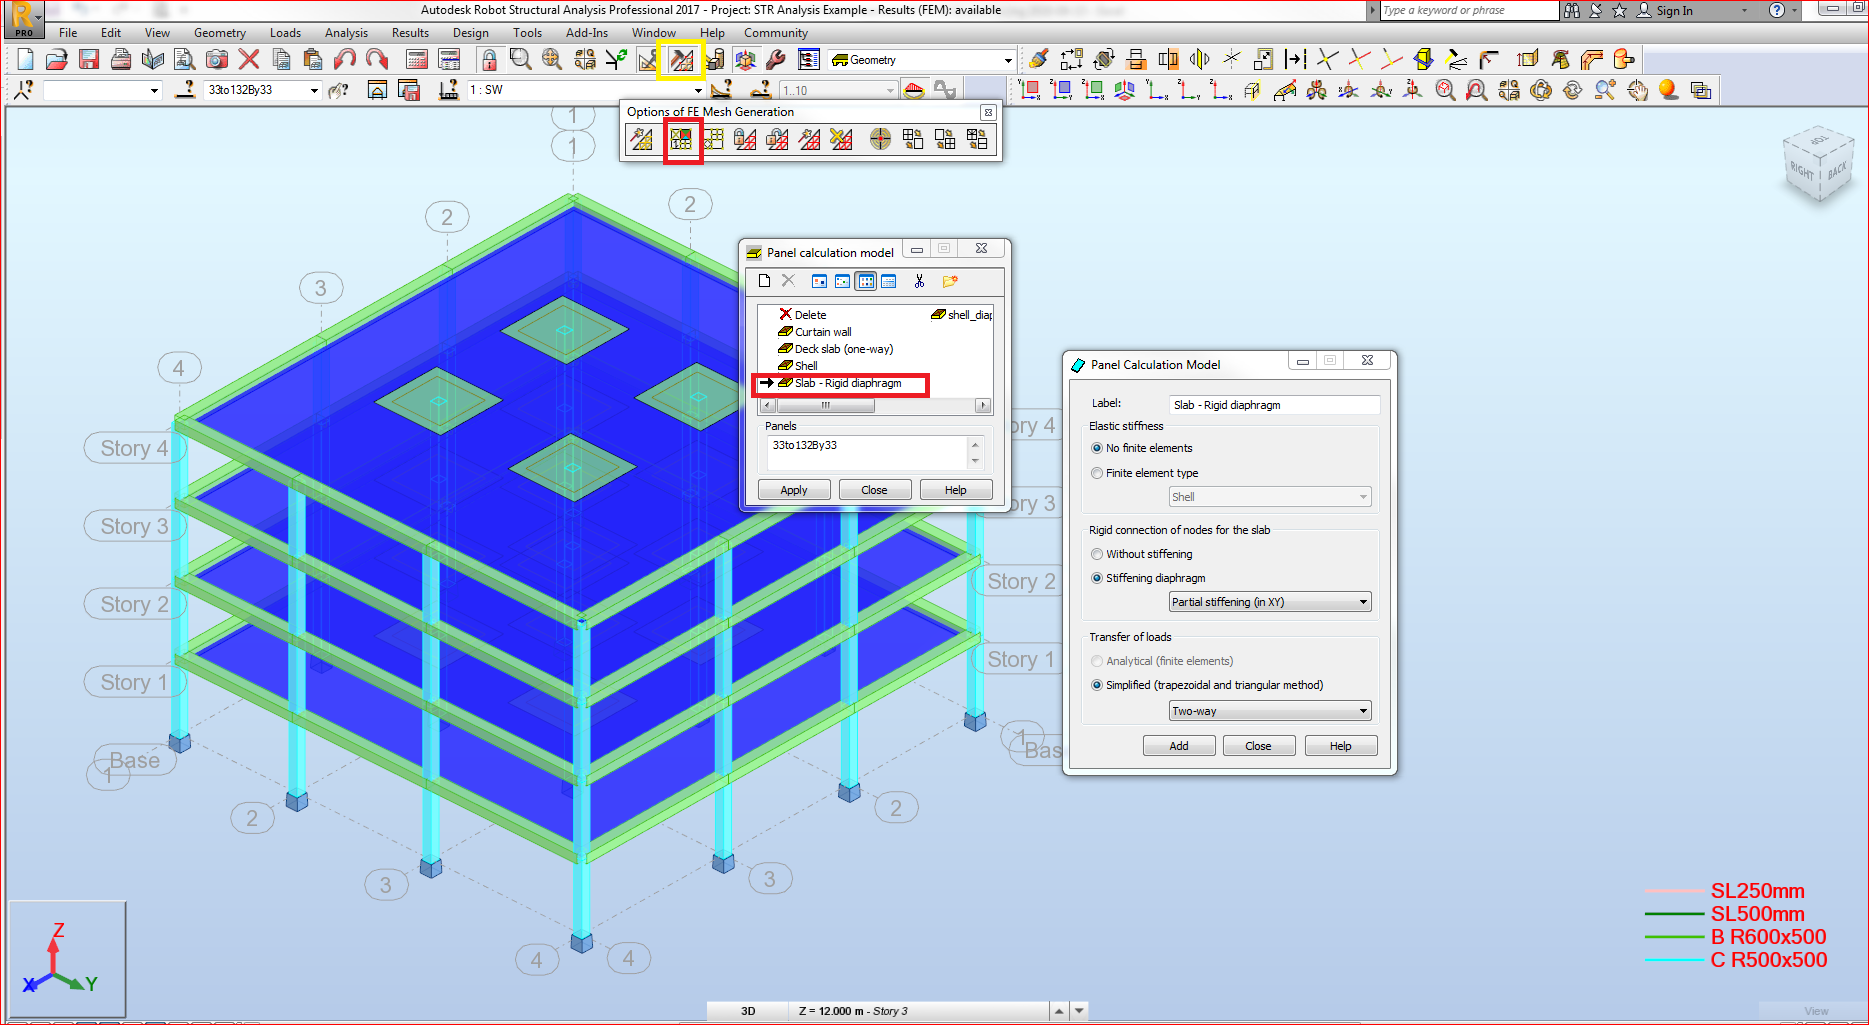The image size is (1869, 1025).
Task: Open the Analysis menu
Action: pos(346,33)
